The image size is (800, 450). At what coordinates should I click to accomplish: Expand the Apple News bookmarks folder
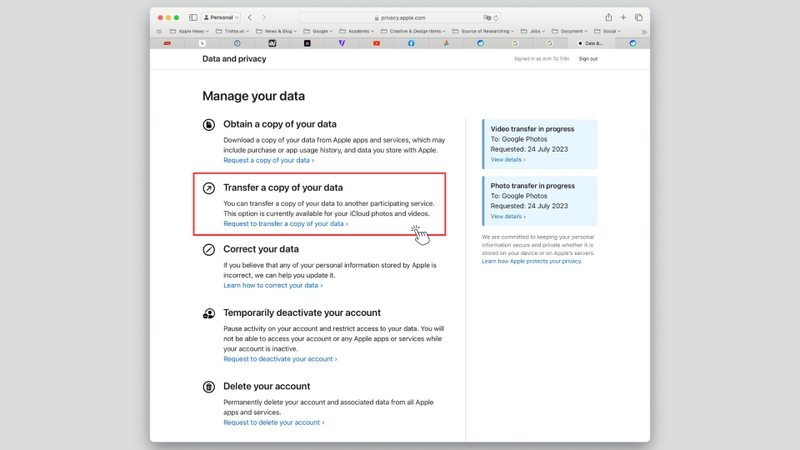189,31
